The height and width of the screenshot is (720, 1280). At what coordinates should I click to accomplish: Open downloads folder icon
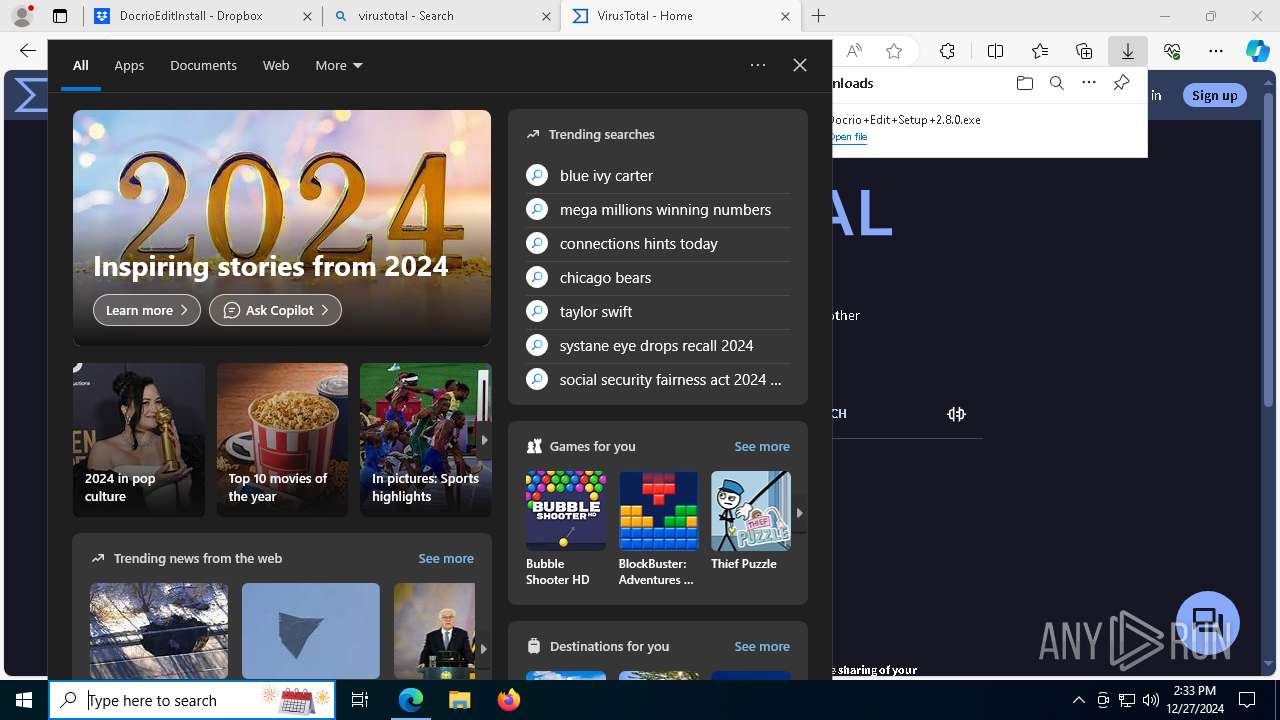[x=1024, y=83]
